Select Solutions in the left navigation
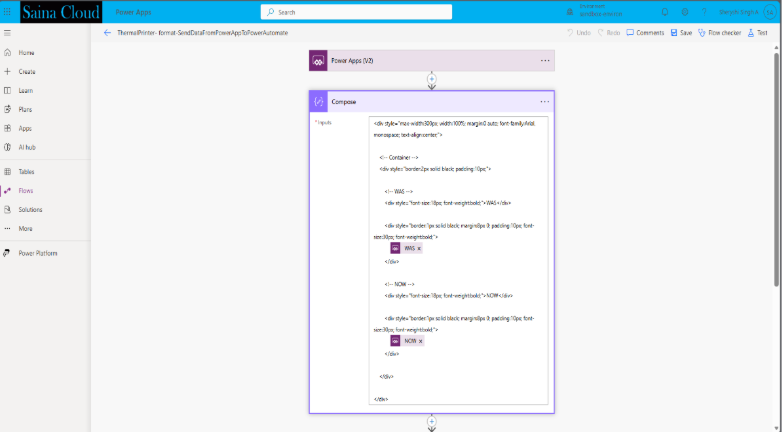The image size is (783, 432). click(x=29, y=209)
